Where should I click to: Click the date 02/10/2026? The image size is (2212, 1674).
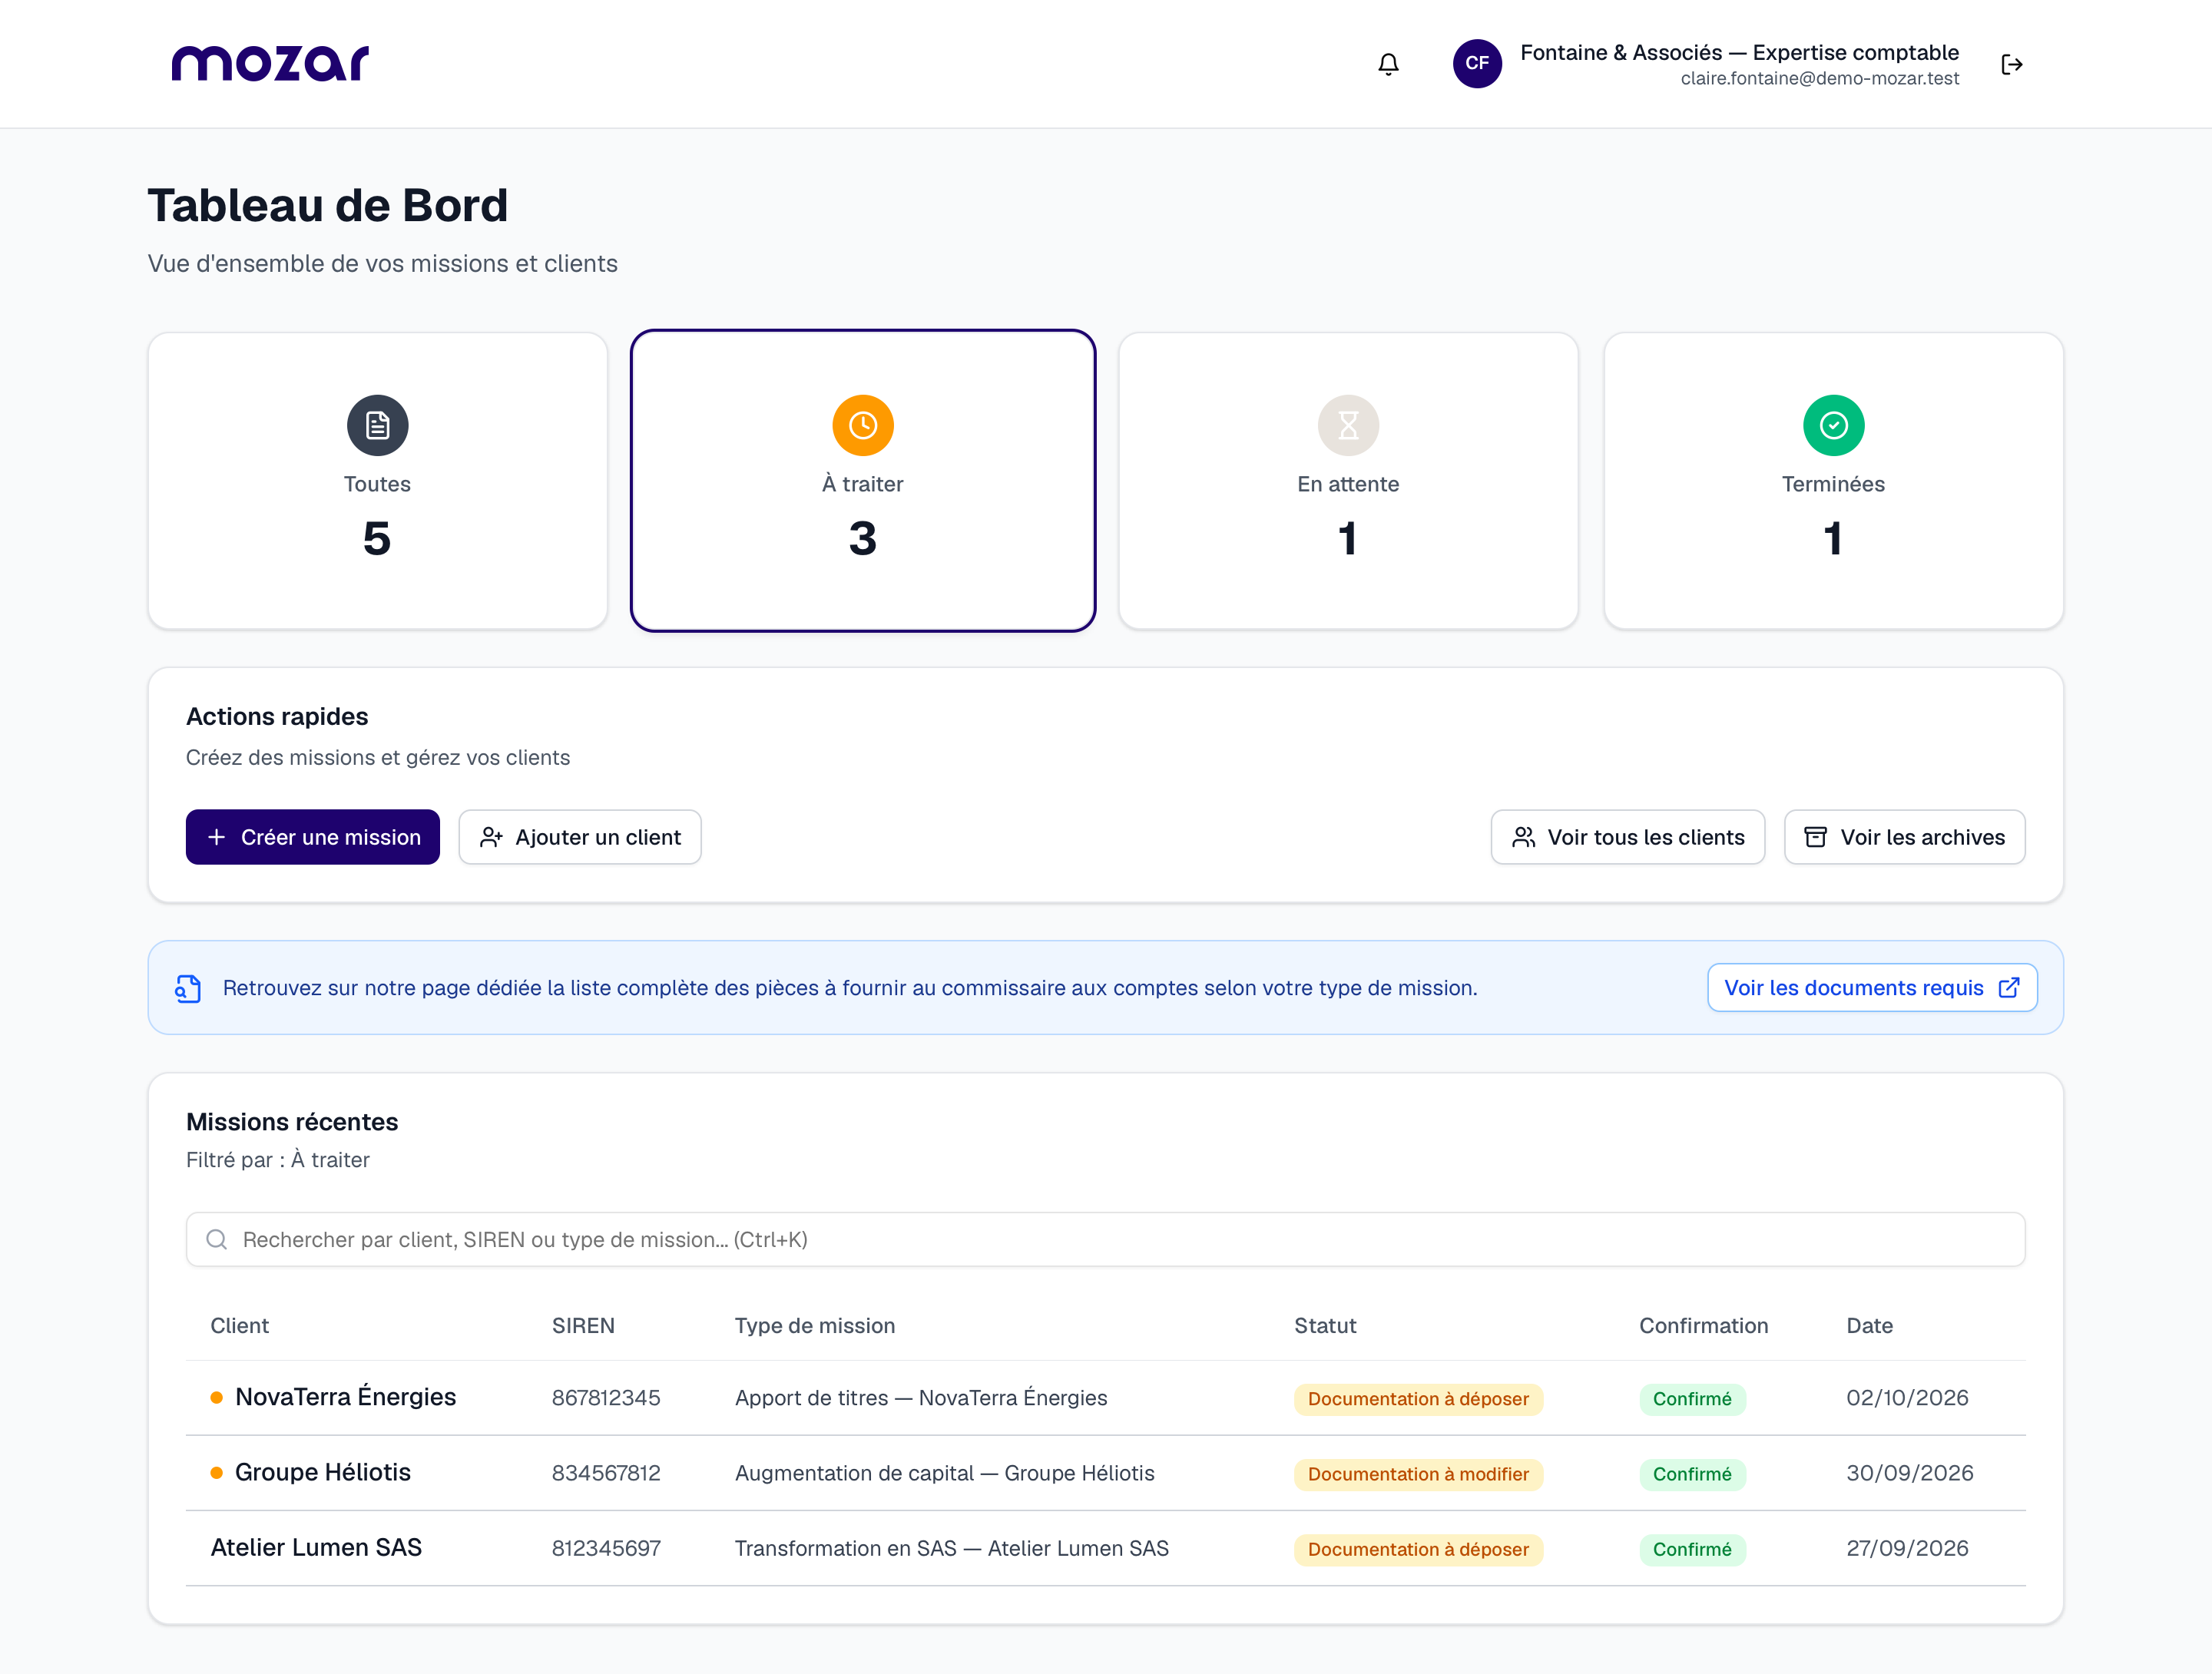click(x=1907, y=1398)
